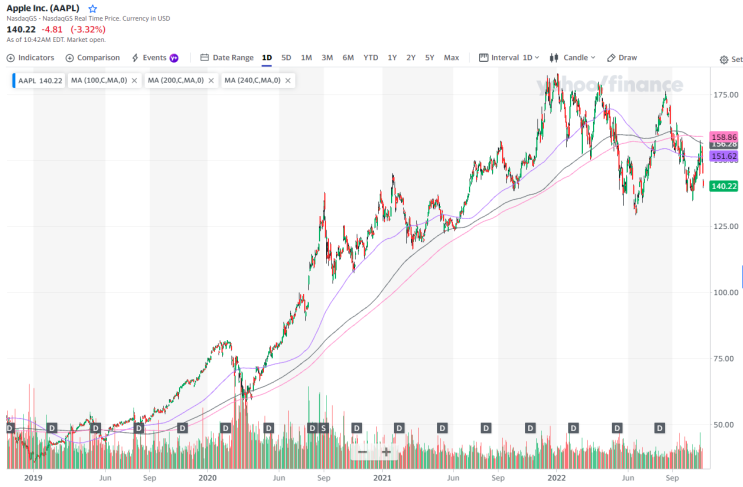Click the 100.00 price axis label
The width and height of the screenshot is (743, 487).
(x=726, y=292)
